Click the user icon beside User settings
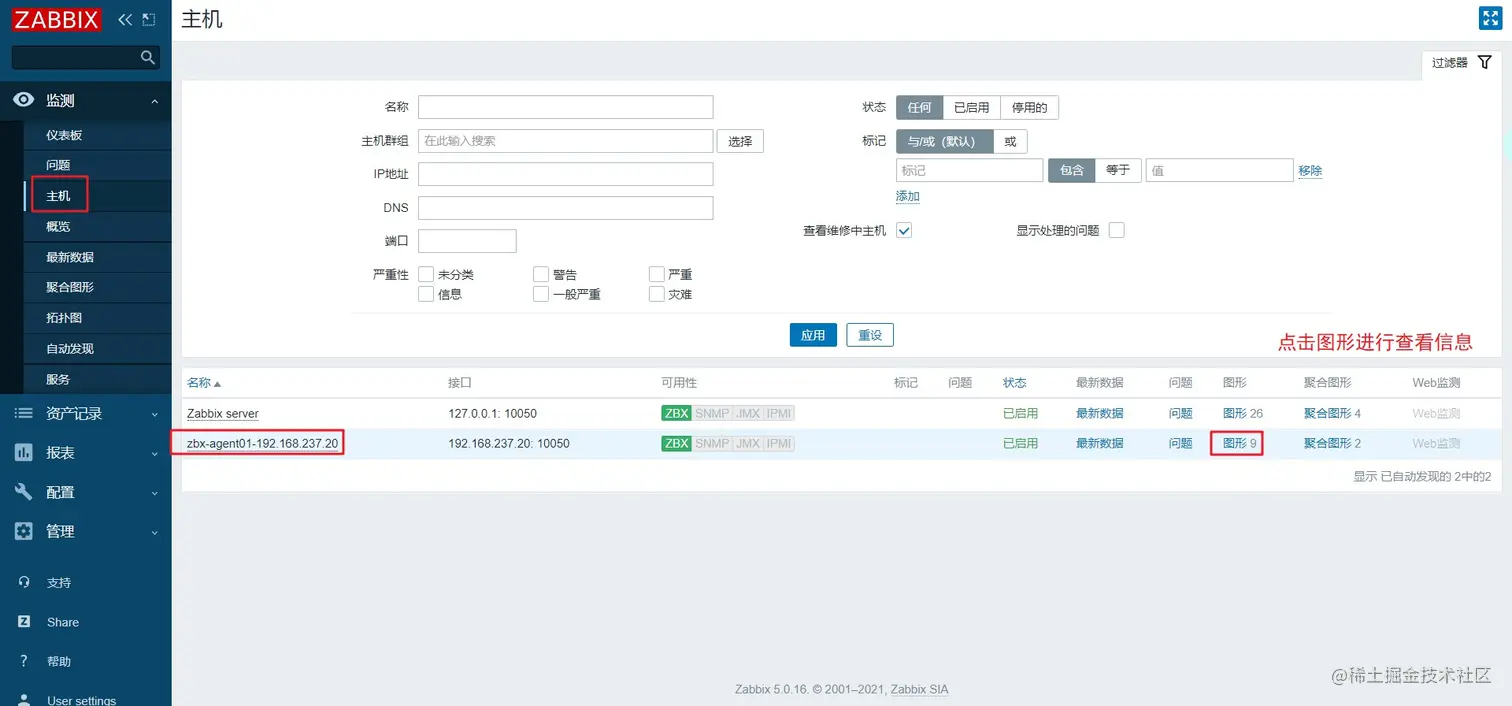This screenshot has width=1512, height=706. pyautogui.click(x=24, y=699)
